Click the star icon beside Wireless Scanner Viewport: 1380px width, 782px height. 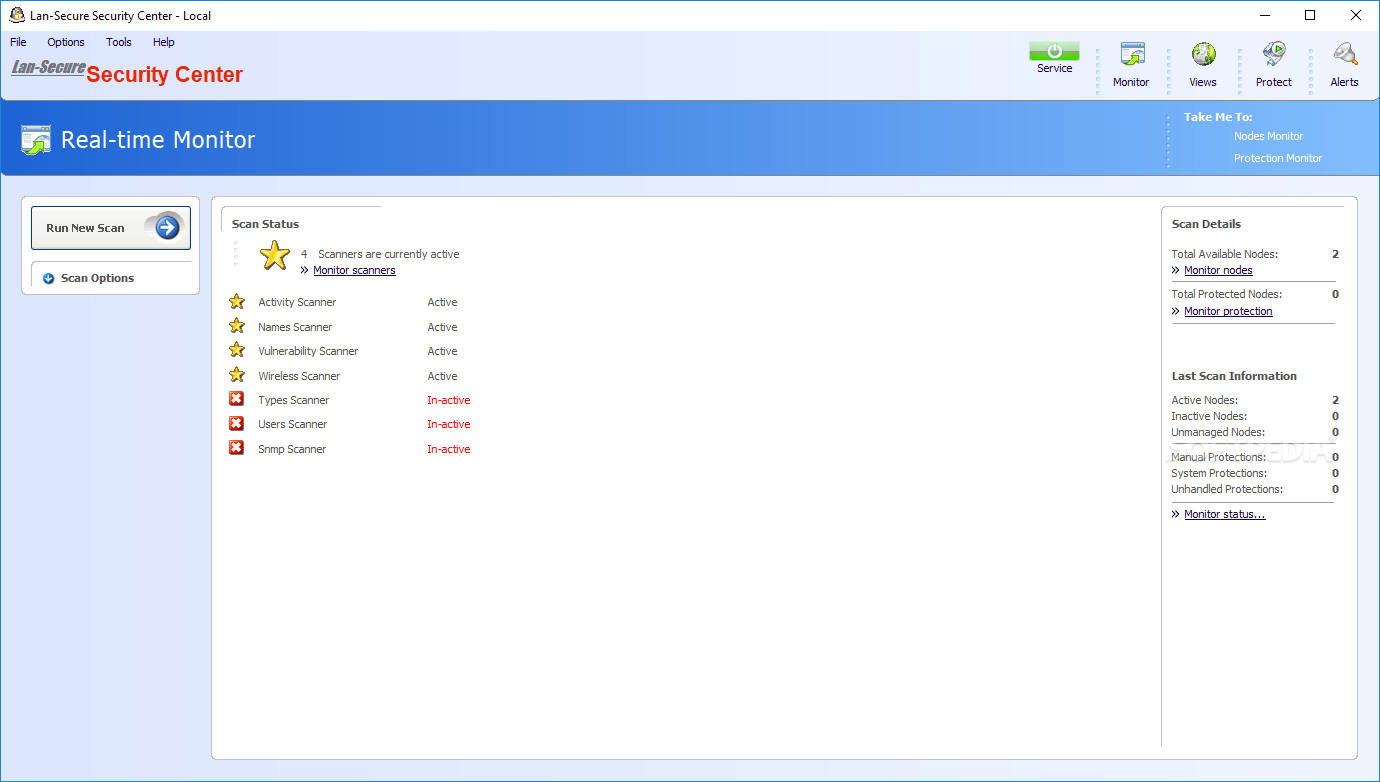point(237,375)
